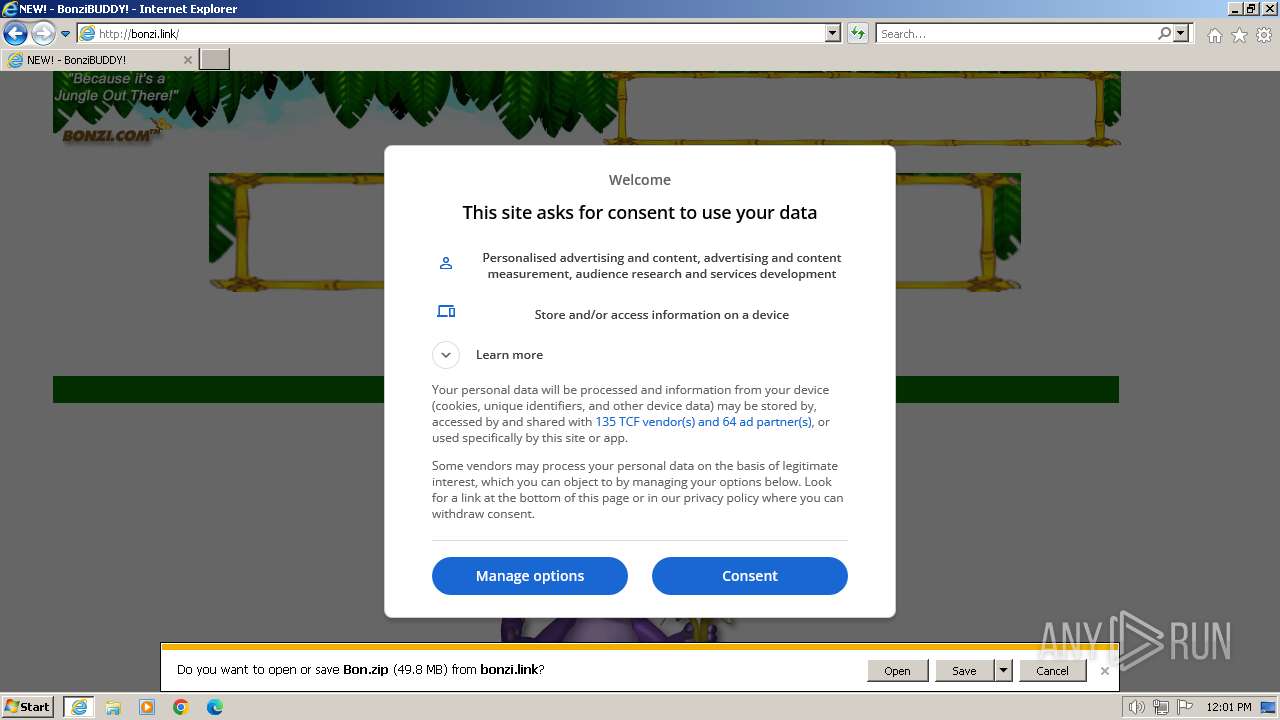Open the search provider dropdown arrow
This screenshot has width=1280, height=720.
pos(1181,34)
